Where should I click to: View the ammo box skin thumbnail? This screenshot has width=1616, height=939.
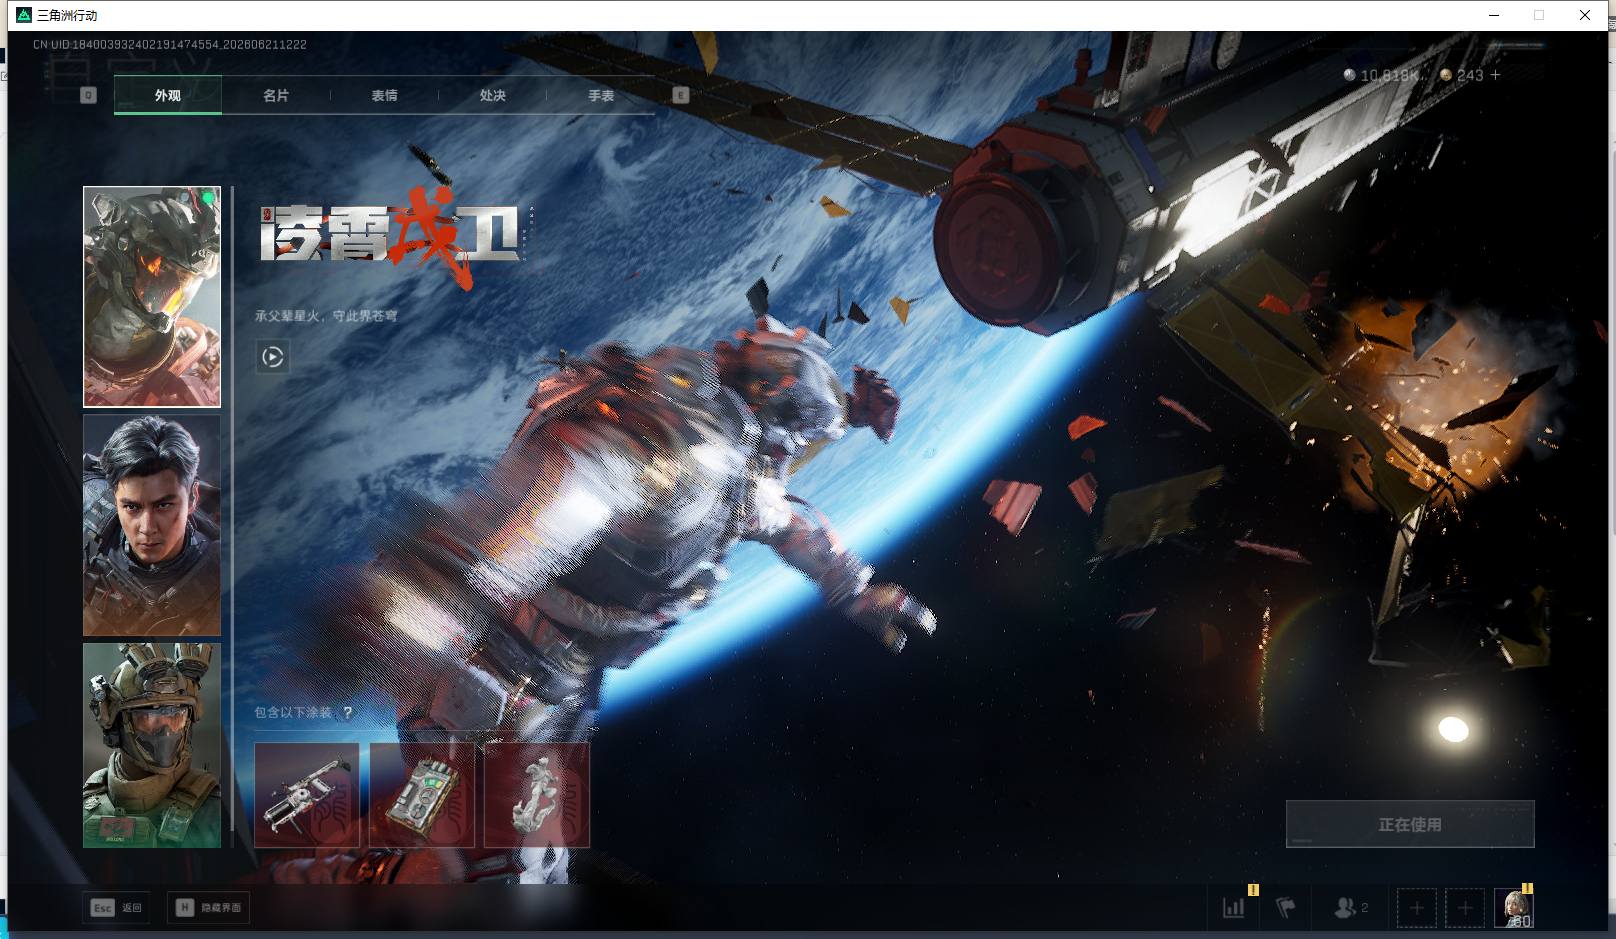click(x=422, y=795)
